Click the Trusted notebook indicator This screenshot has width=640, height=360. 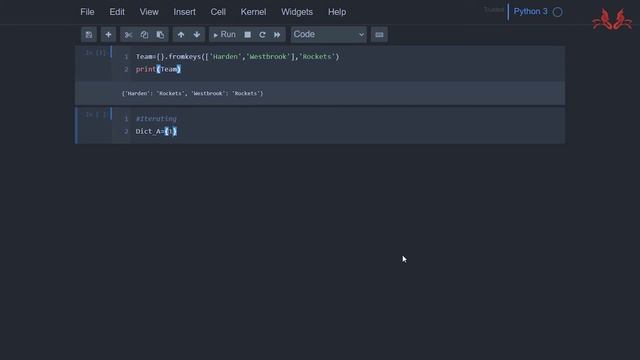coord(494,10)
